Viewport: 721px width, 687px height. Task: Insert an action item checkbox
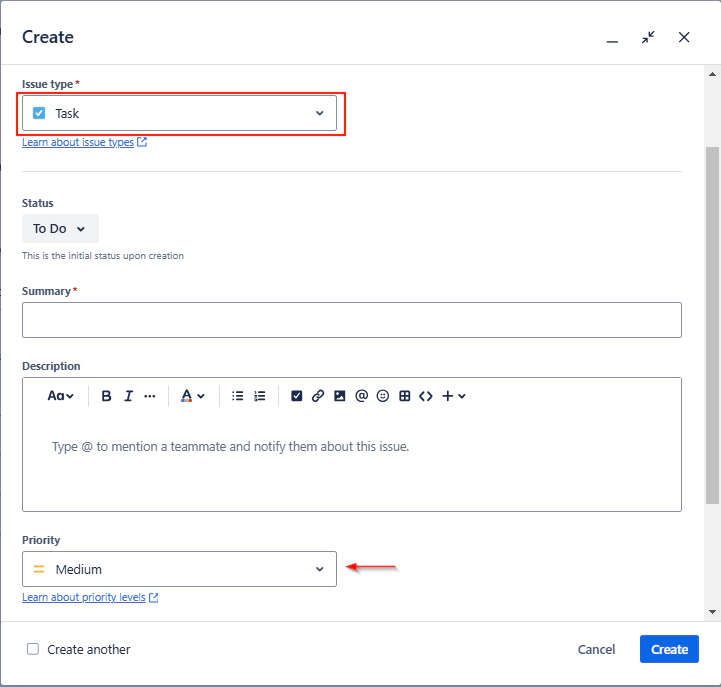point(297,396)
